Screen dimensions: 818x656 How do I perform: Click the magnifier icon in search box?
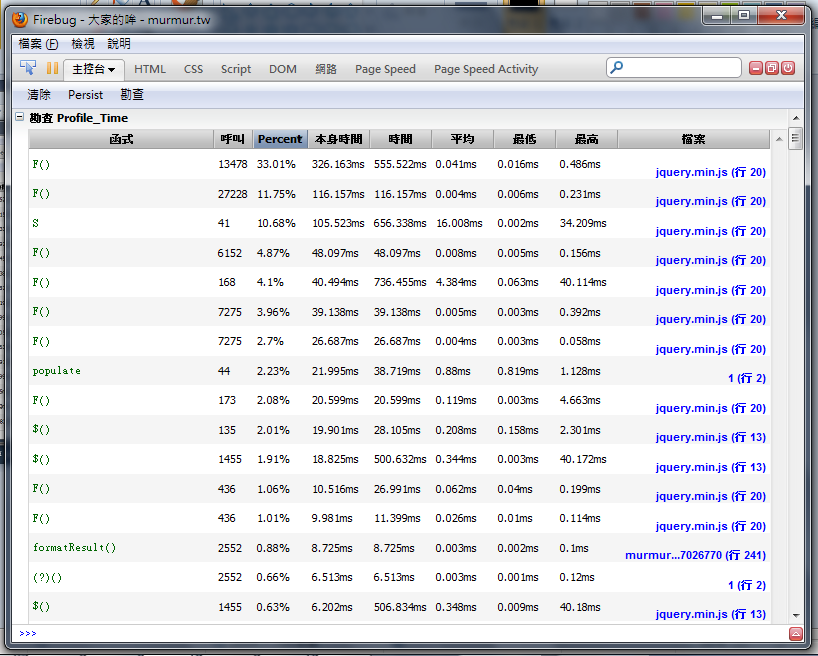(617, 67)
